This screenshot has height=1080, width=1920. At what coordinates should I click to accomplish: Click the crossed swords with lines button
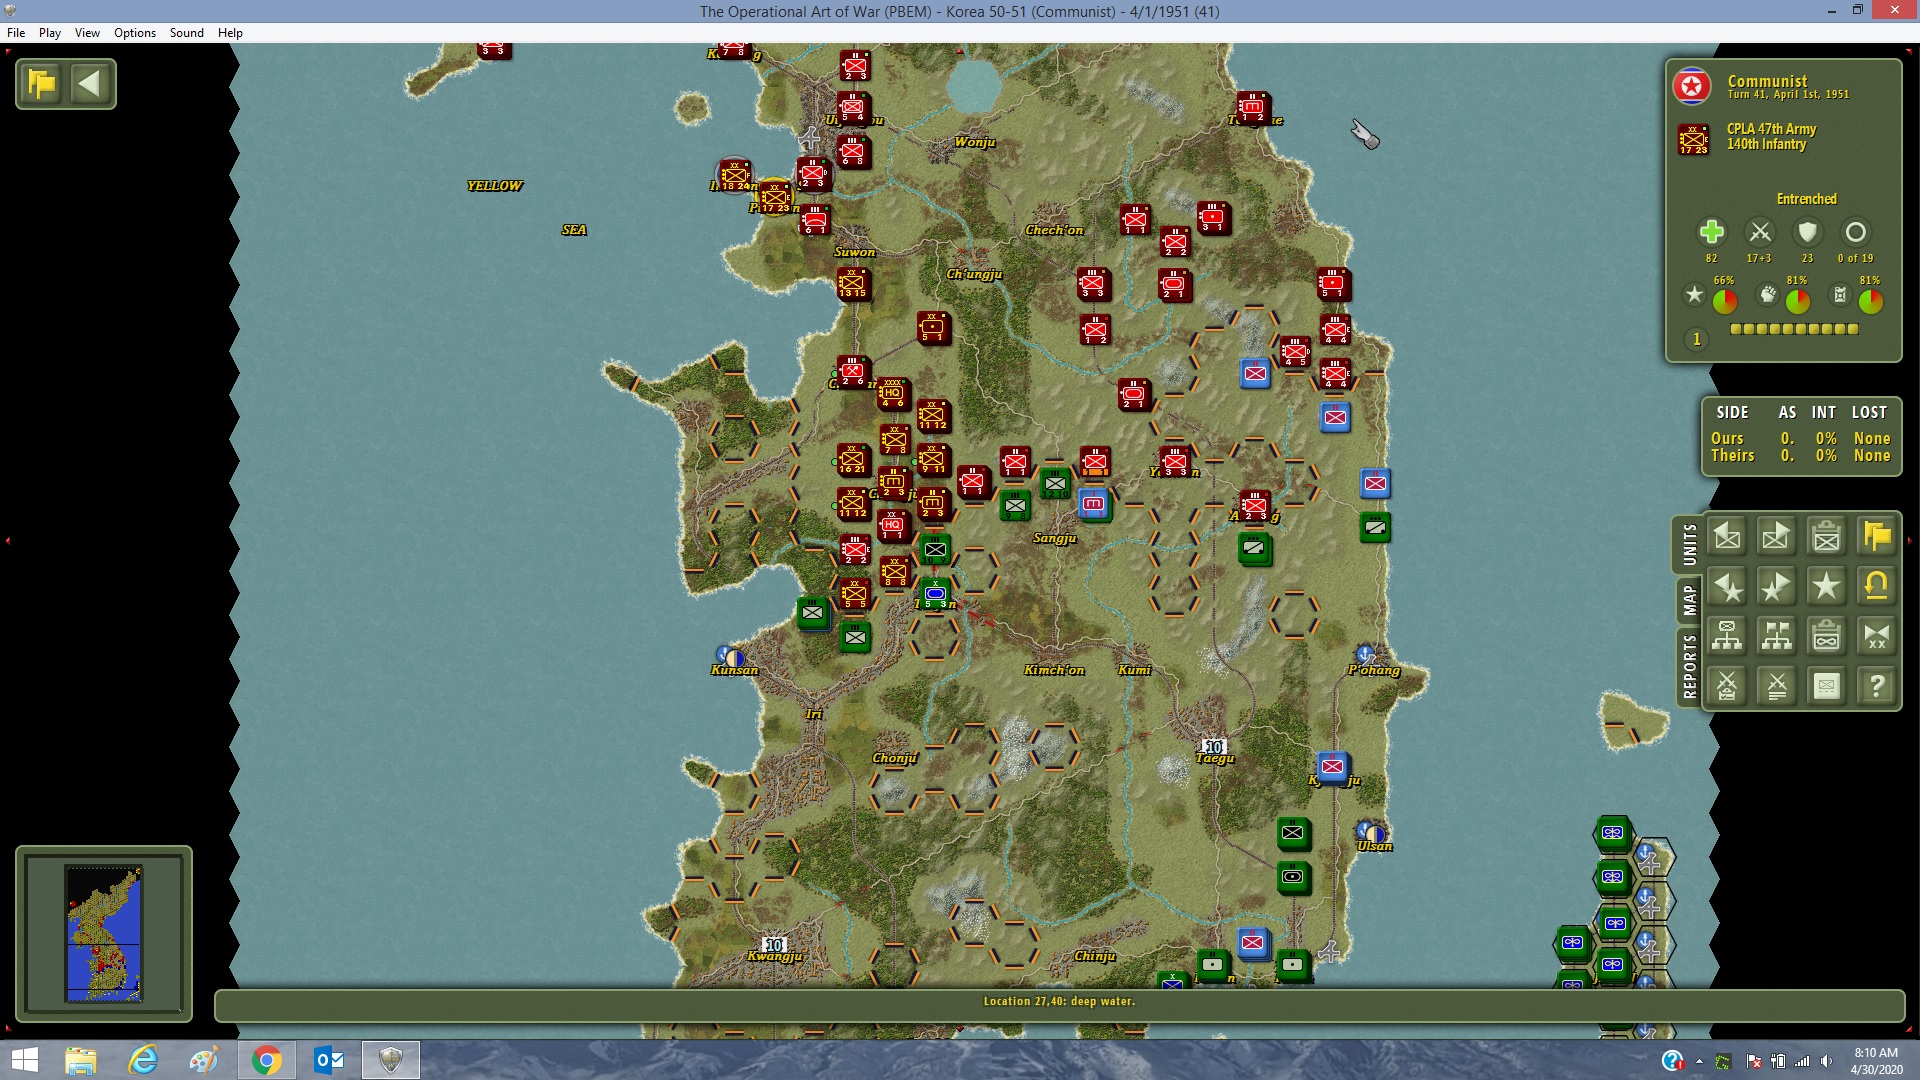[x=1777, y=686]
